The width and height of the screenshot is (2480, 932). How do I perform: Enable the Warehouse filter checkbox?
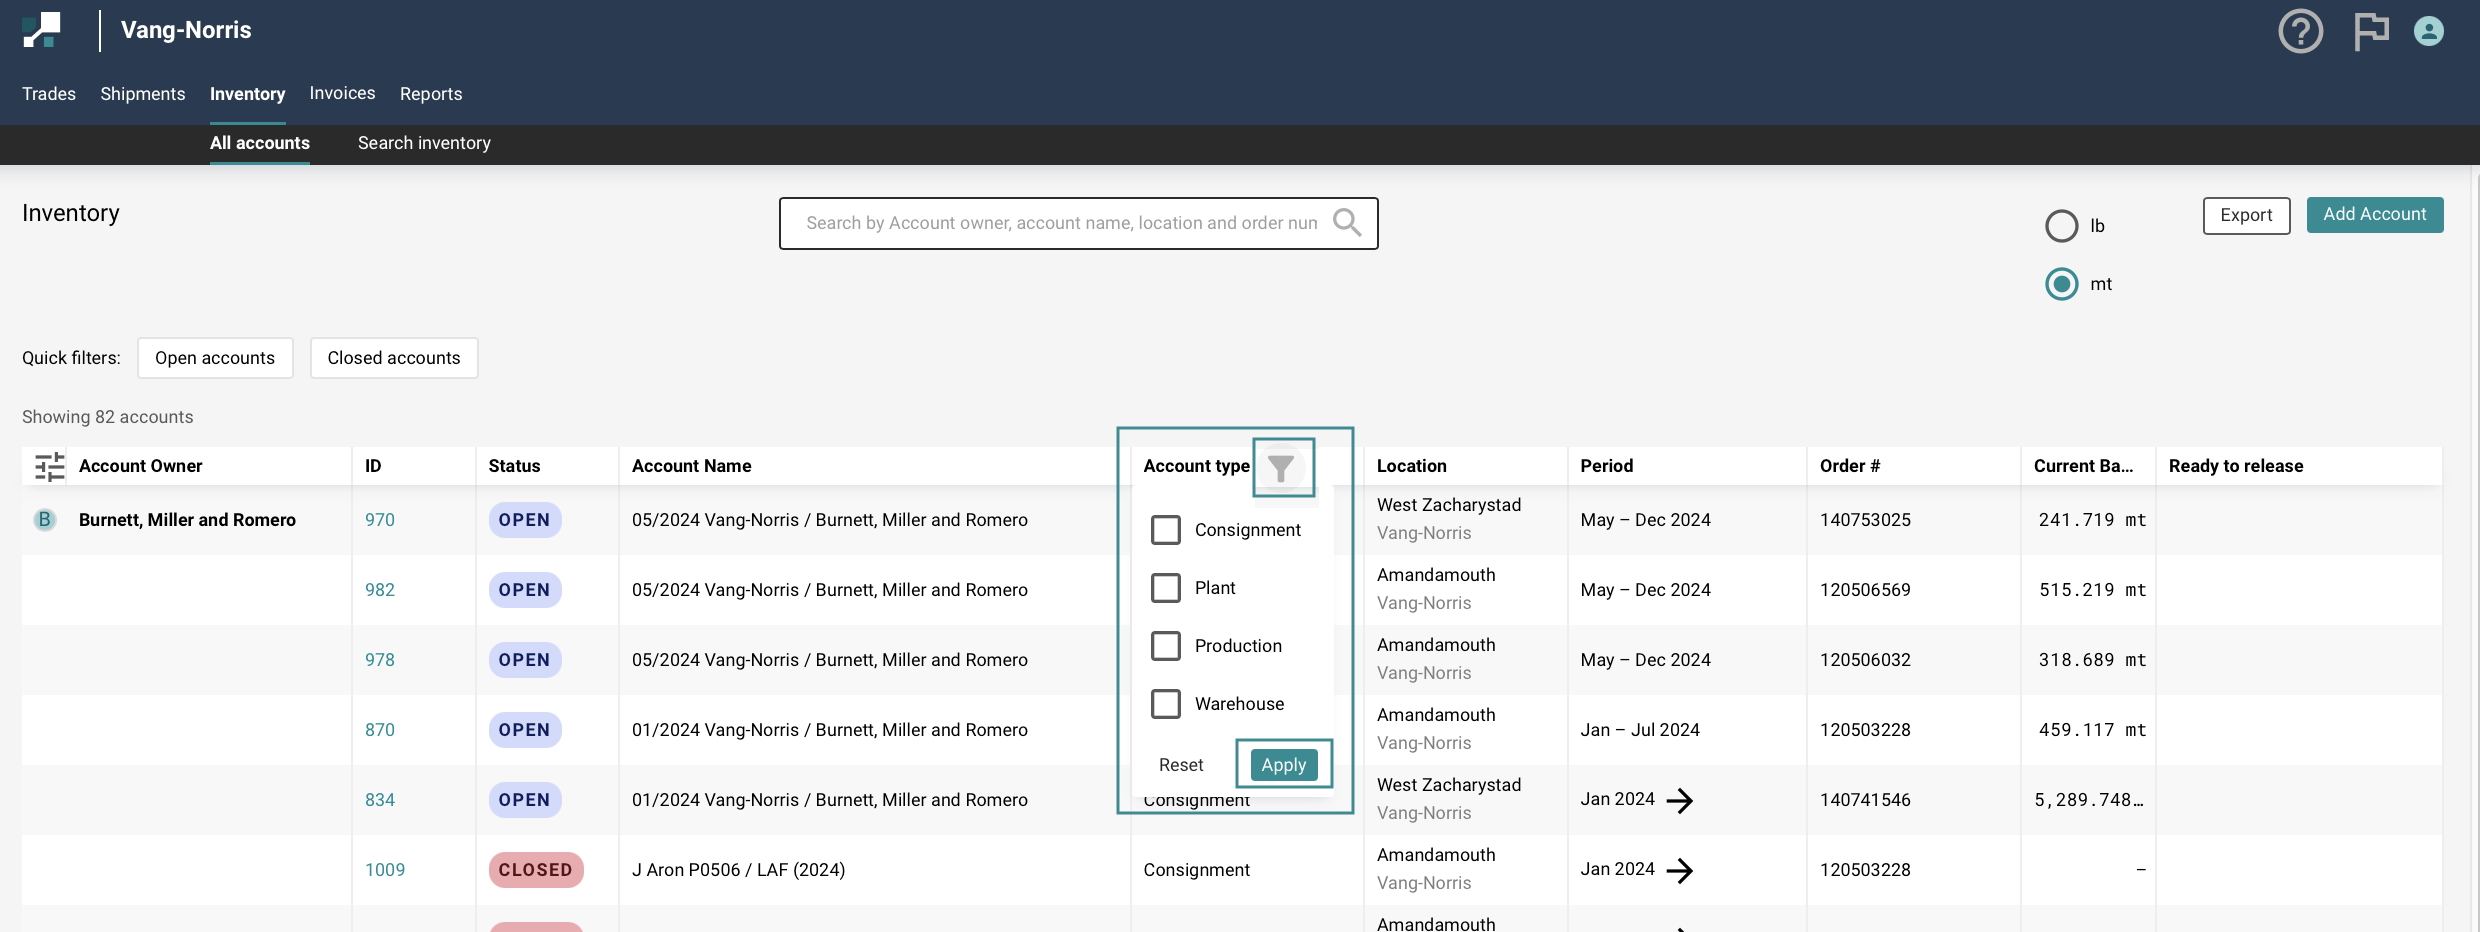(x=1166, y=704)
